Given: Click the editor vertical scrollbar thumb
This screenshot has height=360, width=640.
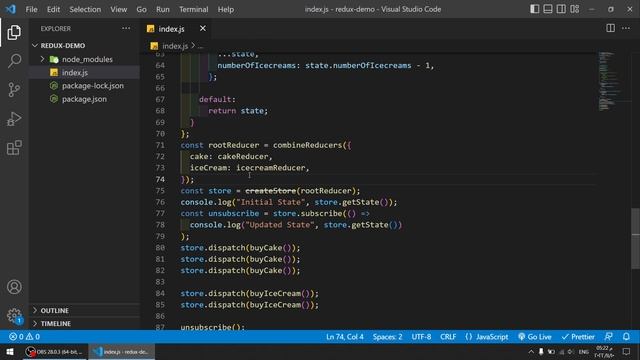Looking at the screenshot, I should click(636, 238).
